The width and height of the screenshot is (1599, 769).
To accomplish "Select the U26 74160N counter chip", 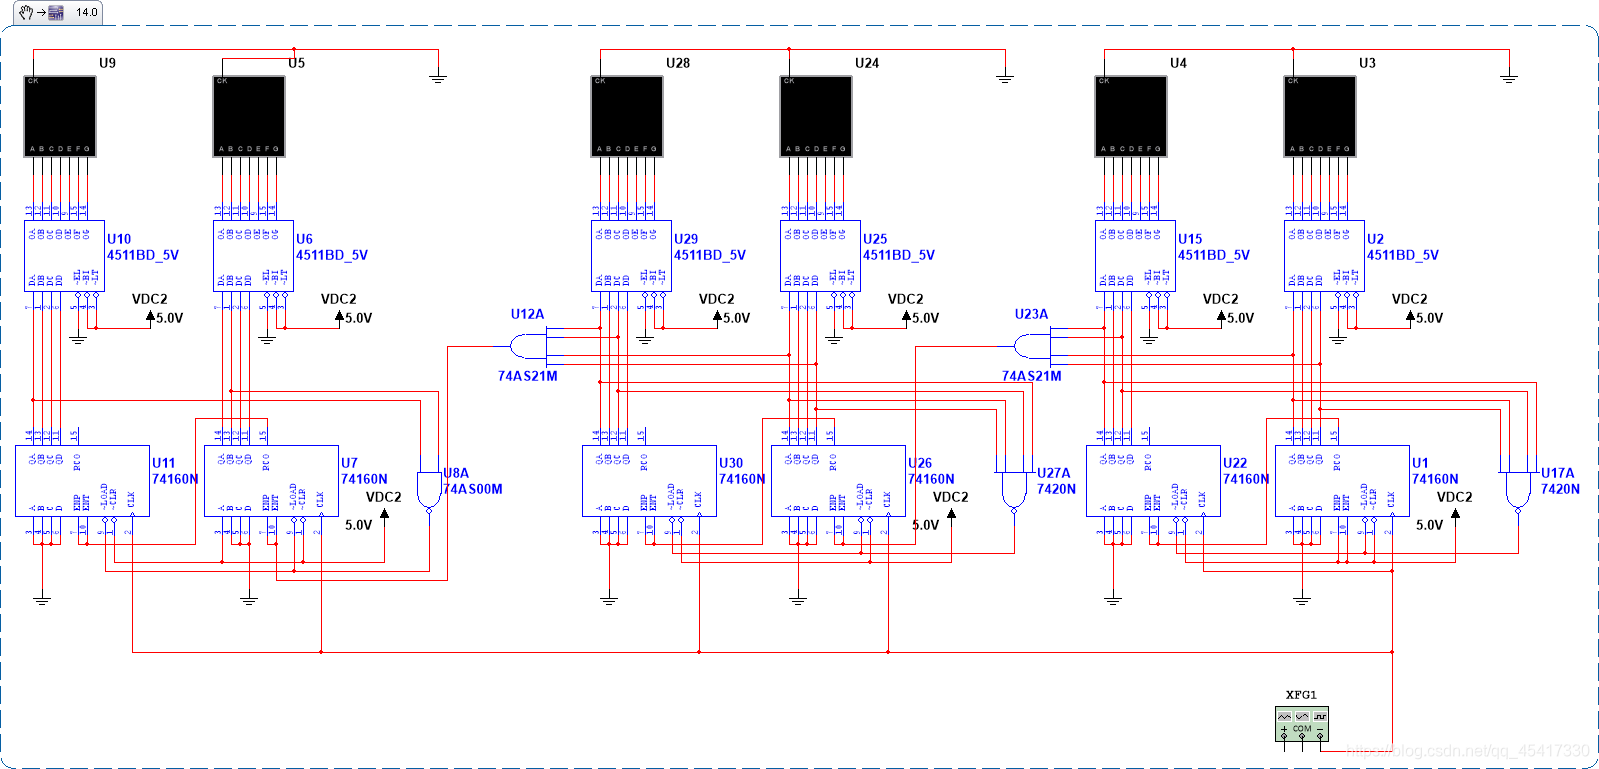I will 838,481.
